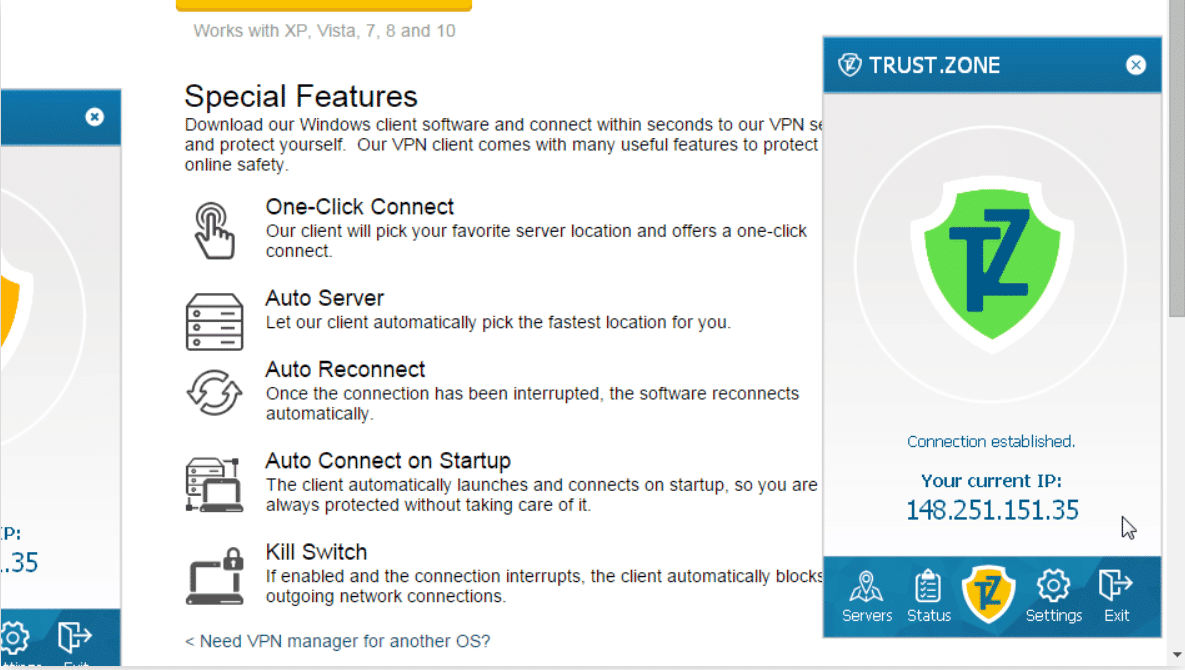Close the Trust.Zone client panel
The width and height of the screenshot is (1185, 670).
1135,65
